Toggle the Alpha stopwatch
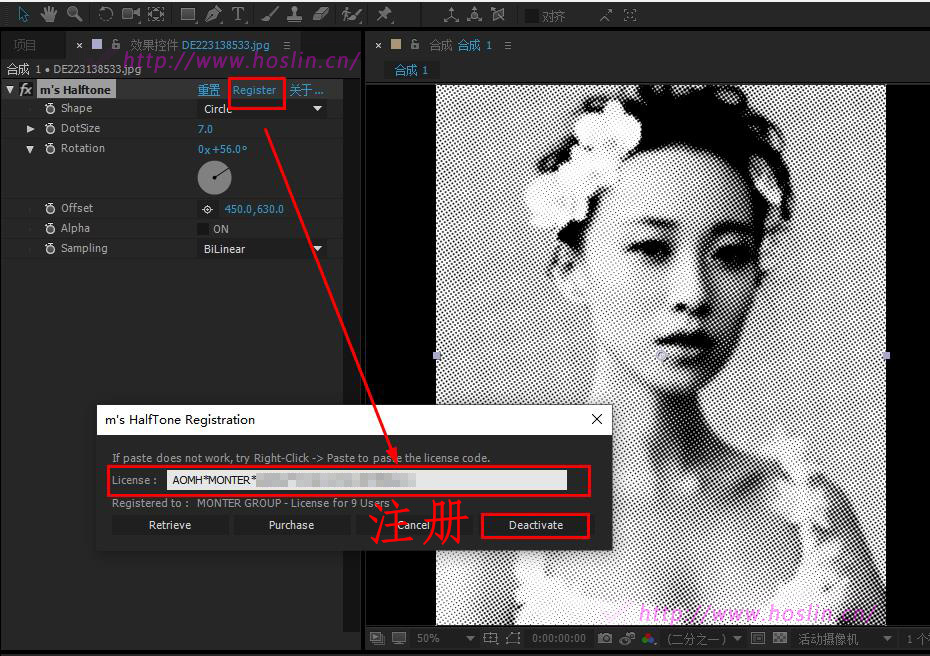The height and width of the screenshot is (656, 930). click(x=50, y=228)
